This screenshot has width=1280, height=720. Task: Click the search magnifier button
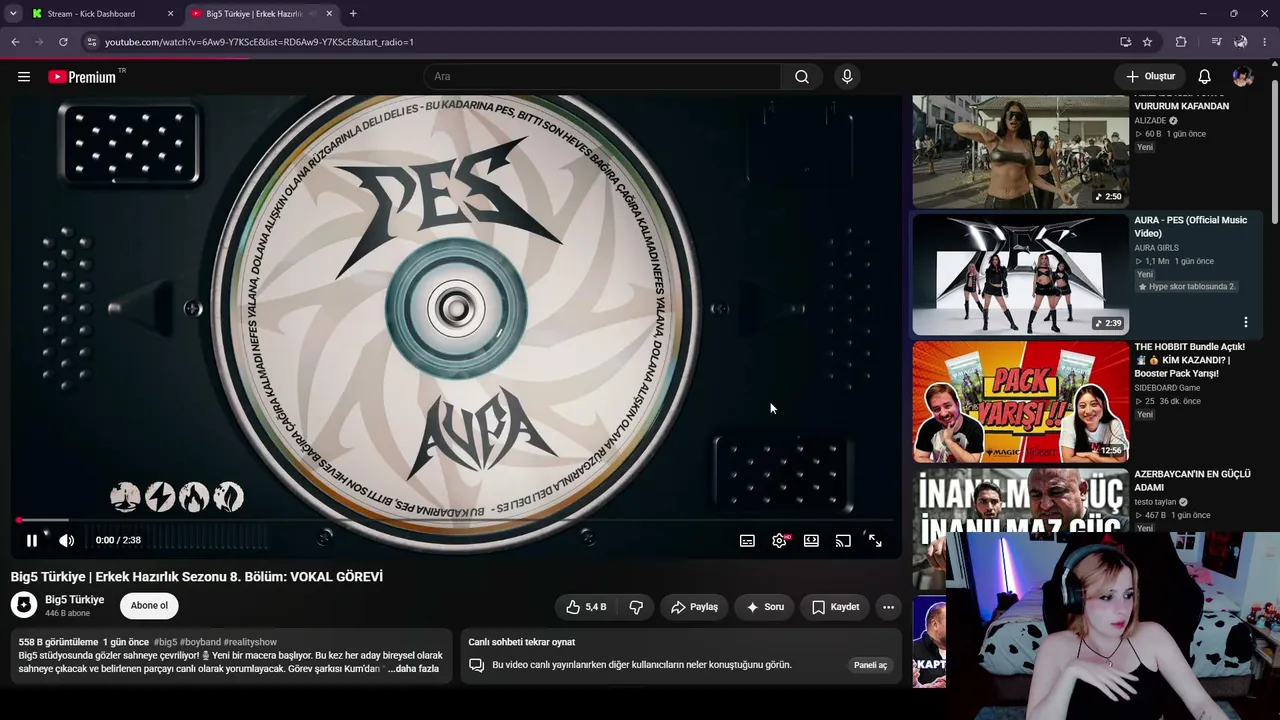(802, 77)
